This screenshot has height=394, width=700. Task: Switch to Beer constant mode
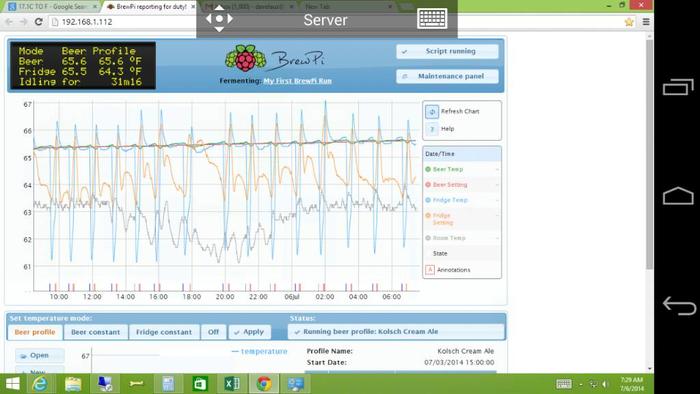tap(96, 332)
